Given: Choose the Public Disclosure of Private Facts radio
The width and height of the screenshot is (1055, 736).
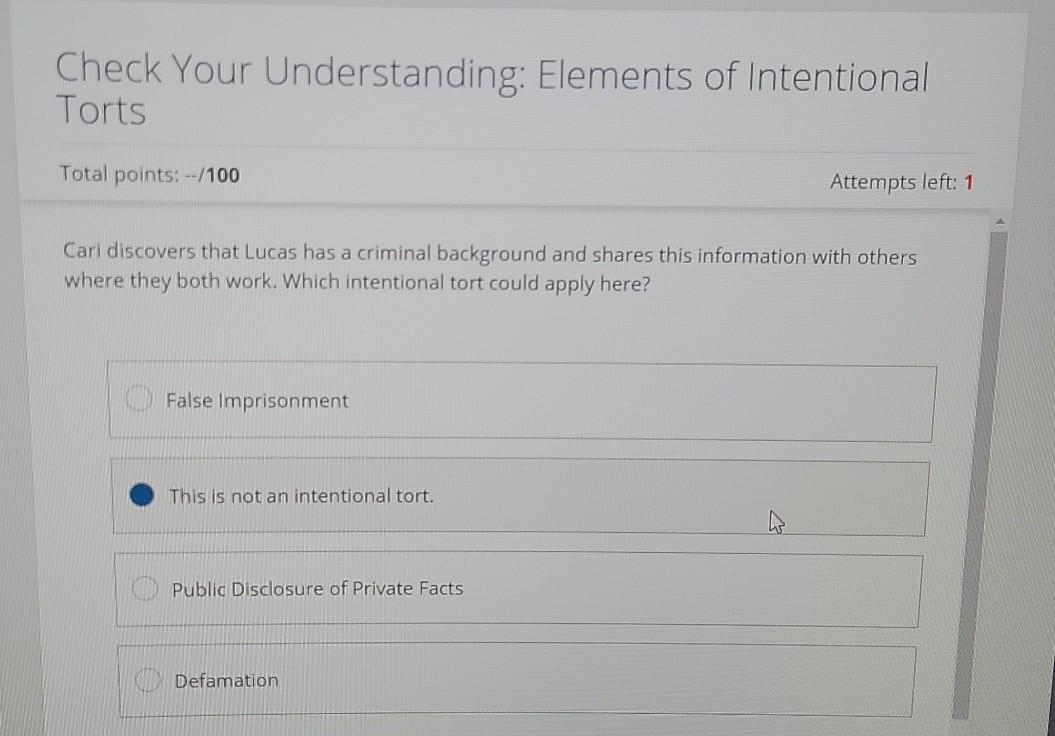Looking at the screenshot, I should point(144,586).
